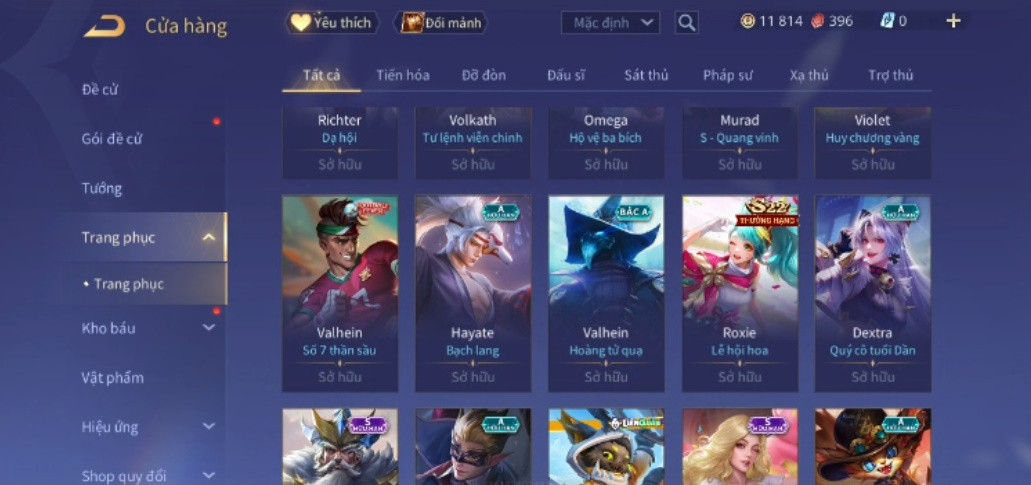Click the golden back arrow icon

click(104, 26)
